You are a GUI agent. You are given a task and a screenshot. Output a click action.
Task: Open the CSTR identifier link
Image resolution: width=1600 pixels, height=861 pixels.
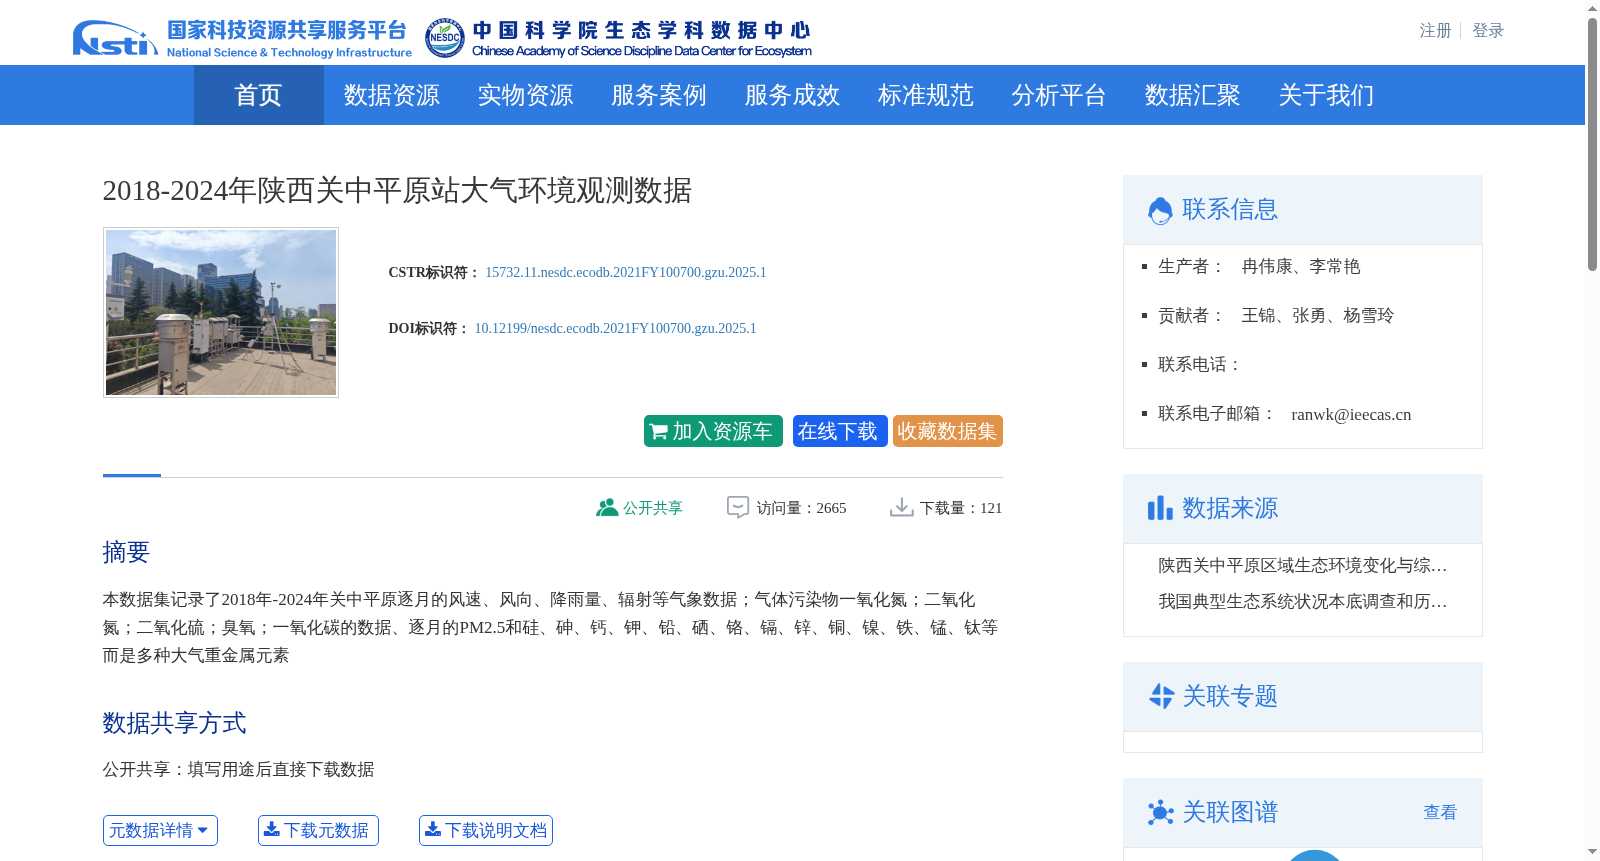point(626,272)
